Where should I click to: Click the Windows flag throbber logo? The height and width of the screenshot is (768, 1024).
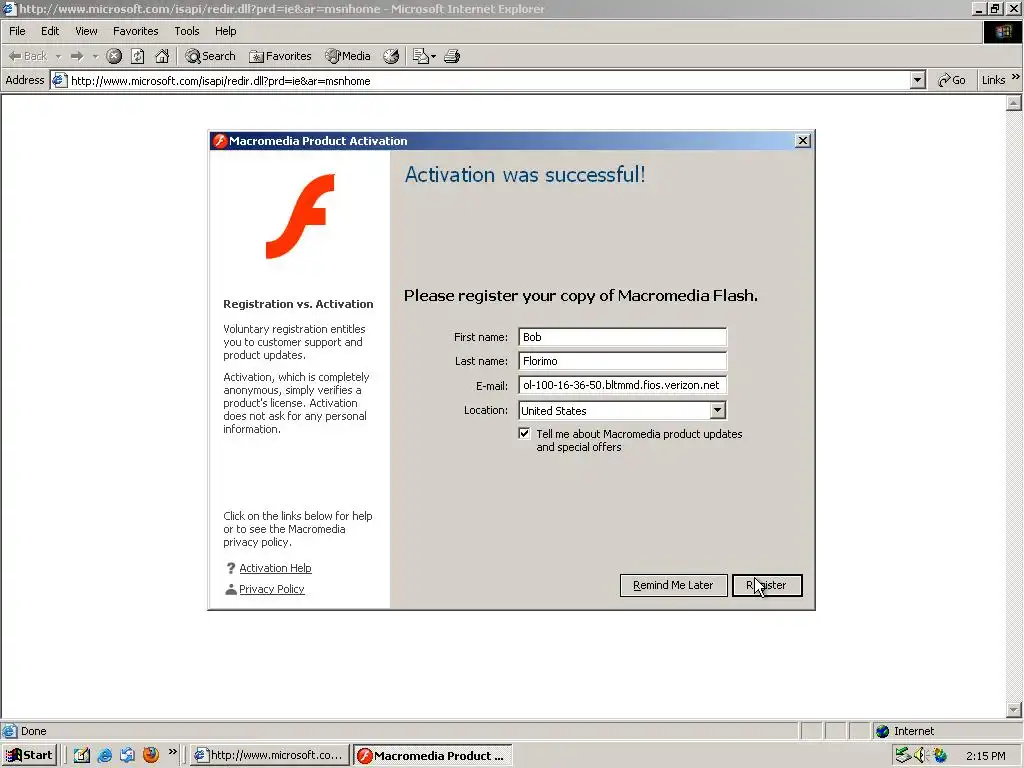(1002, 31)
